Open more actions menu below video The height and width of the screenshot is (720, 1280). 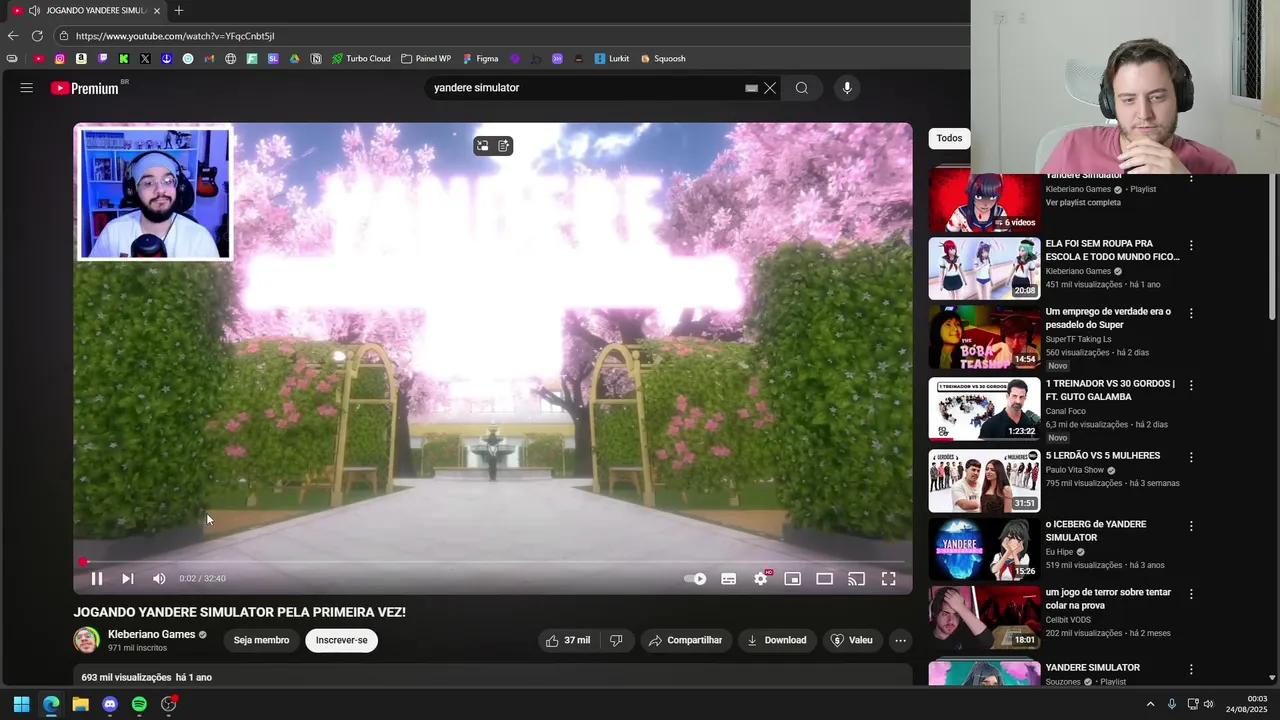pos(900,640)
